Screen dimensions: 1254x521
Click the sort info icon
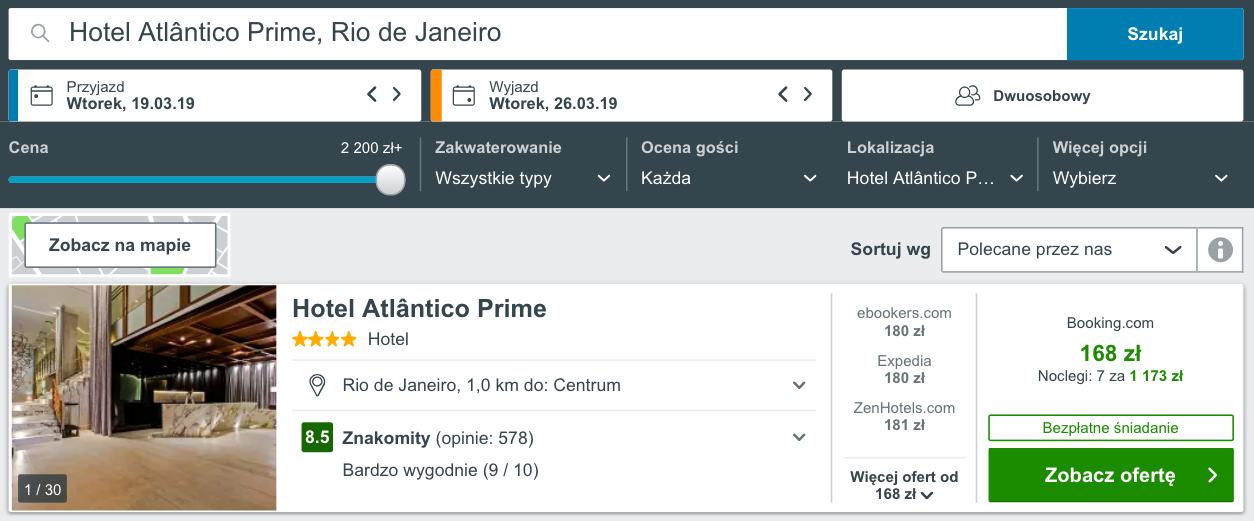tap(1220, 250)
